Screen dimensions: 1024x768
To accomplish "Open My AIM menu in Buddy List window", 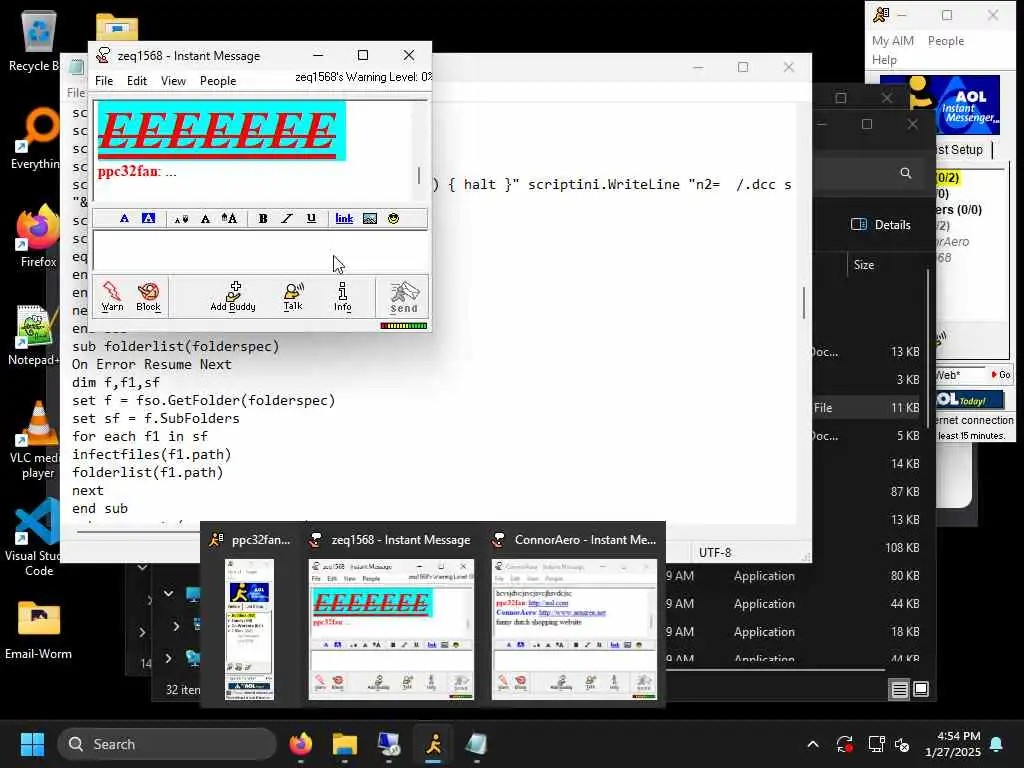I will (x=892, y=40).
